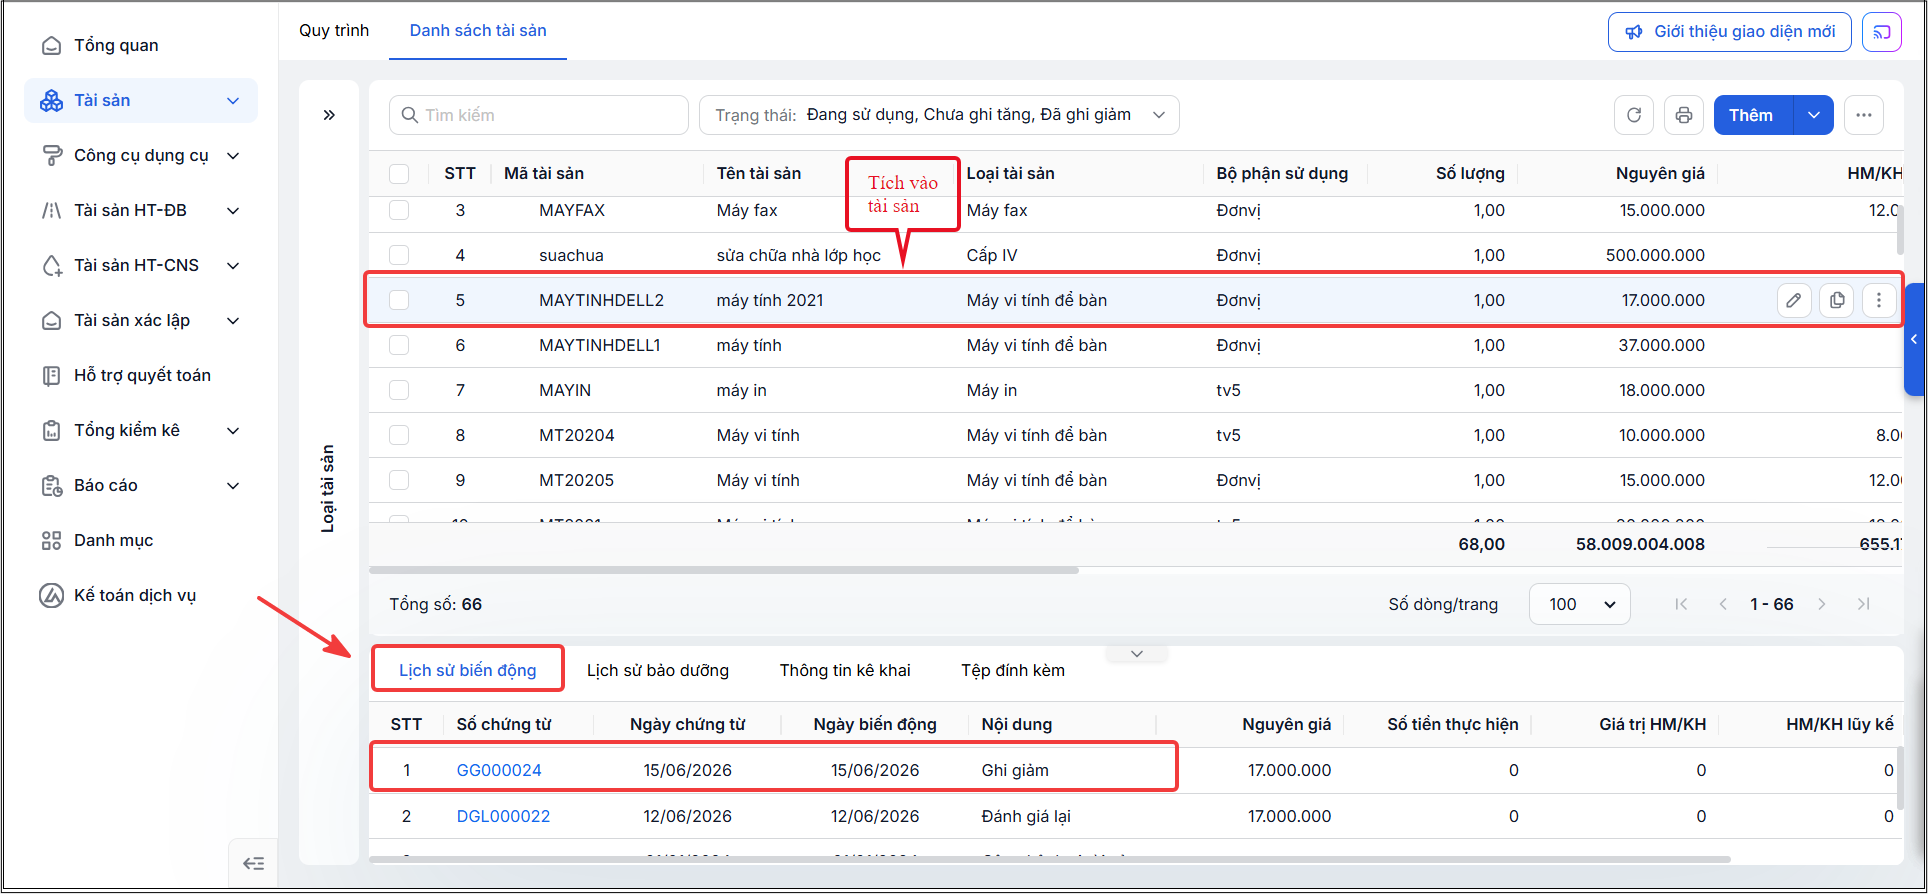Click Giới thiệu giao diện mới button

[1730, 32]
